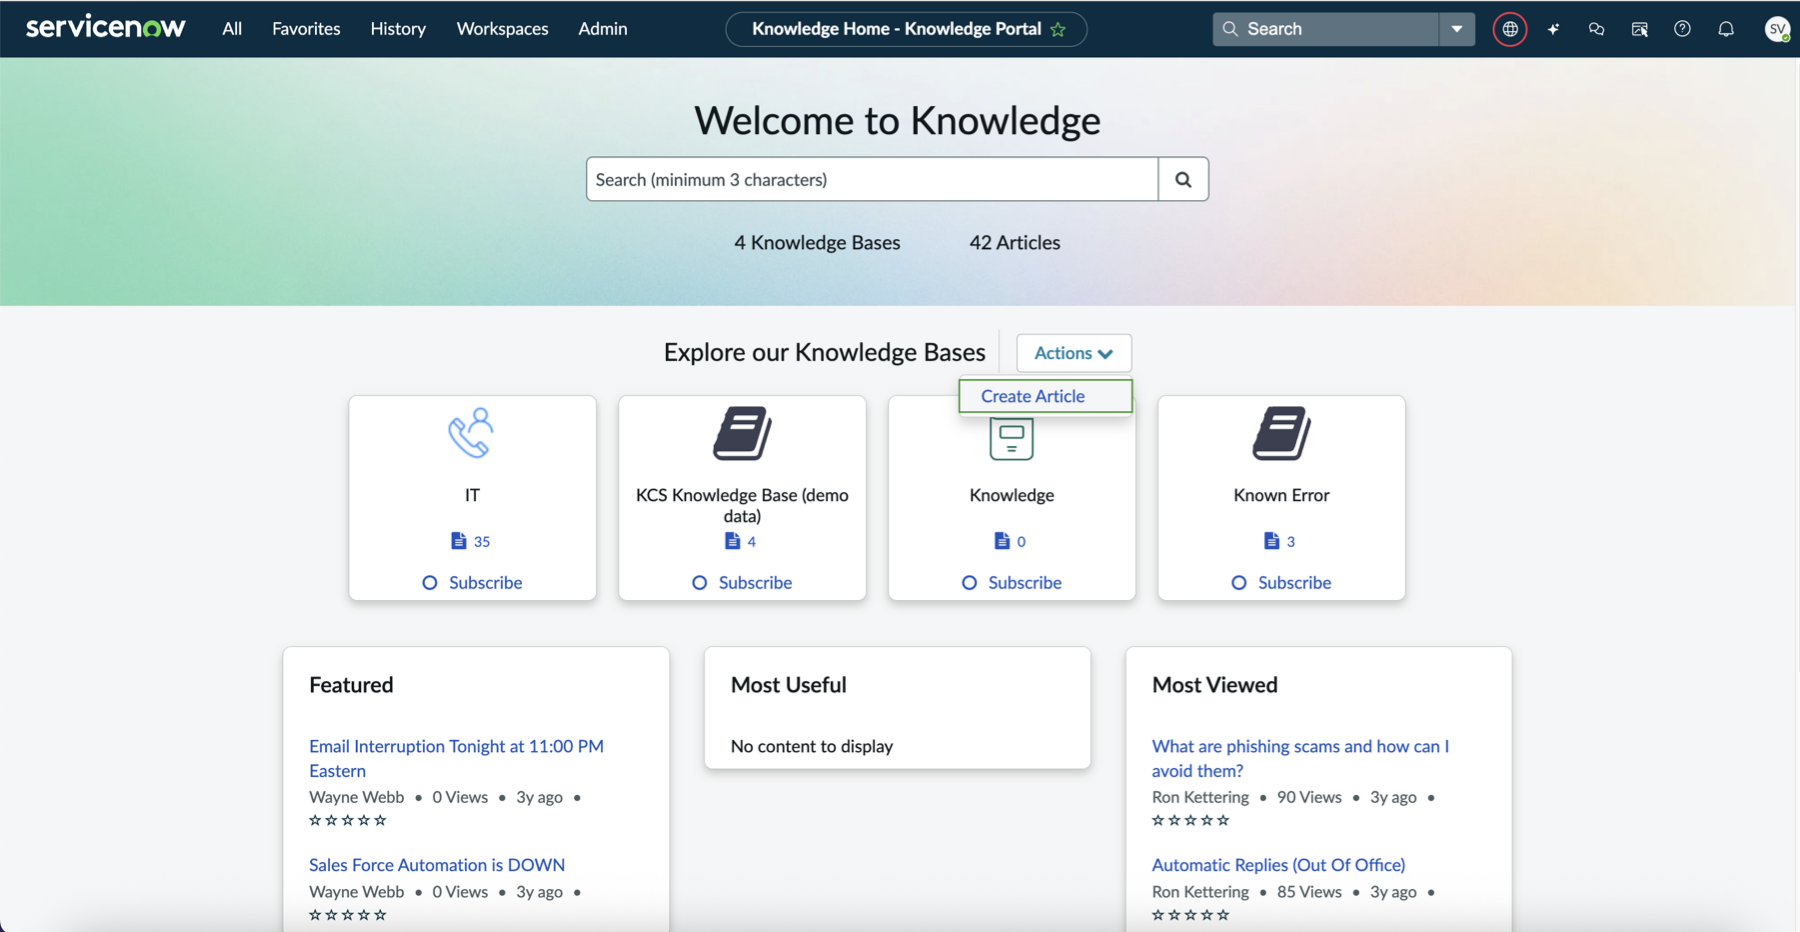The height and width of the screenshot is (932, 1800).
Task: Open the IT knowledge base title
Action: (x=472, y=495)
